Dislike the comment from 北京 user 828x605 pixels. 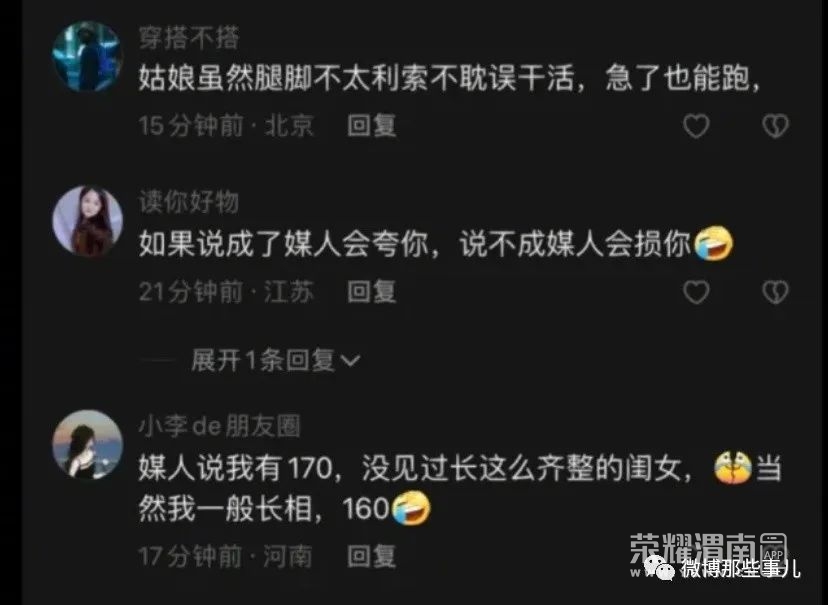775,126
